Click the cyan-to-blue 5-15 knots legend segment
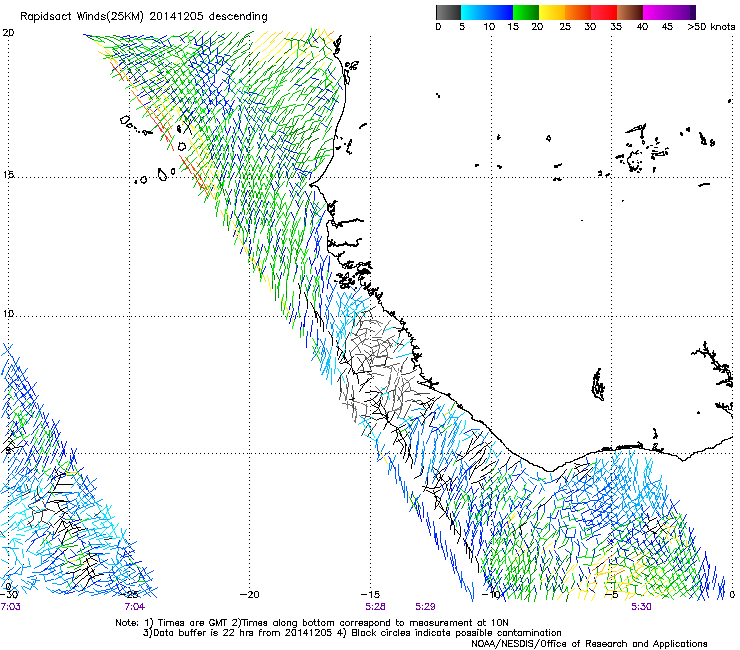The height and width of the screenshot is (650, 740). (x=487, y=12)
